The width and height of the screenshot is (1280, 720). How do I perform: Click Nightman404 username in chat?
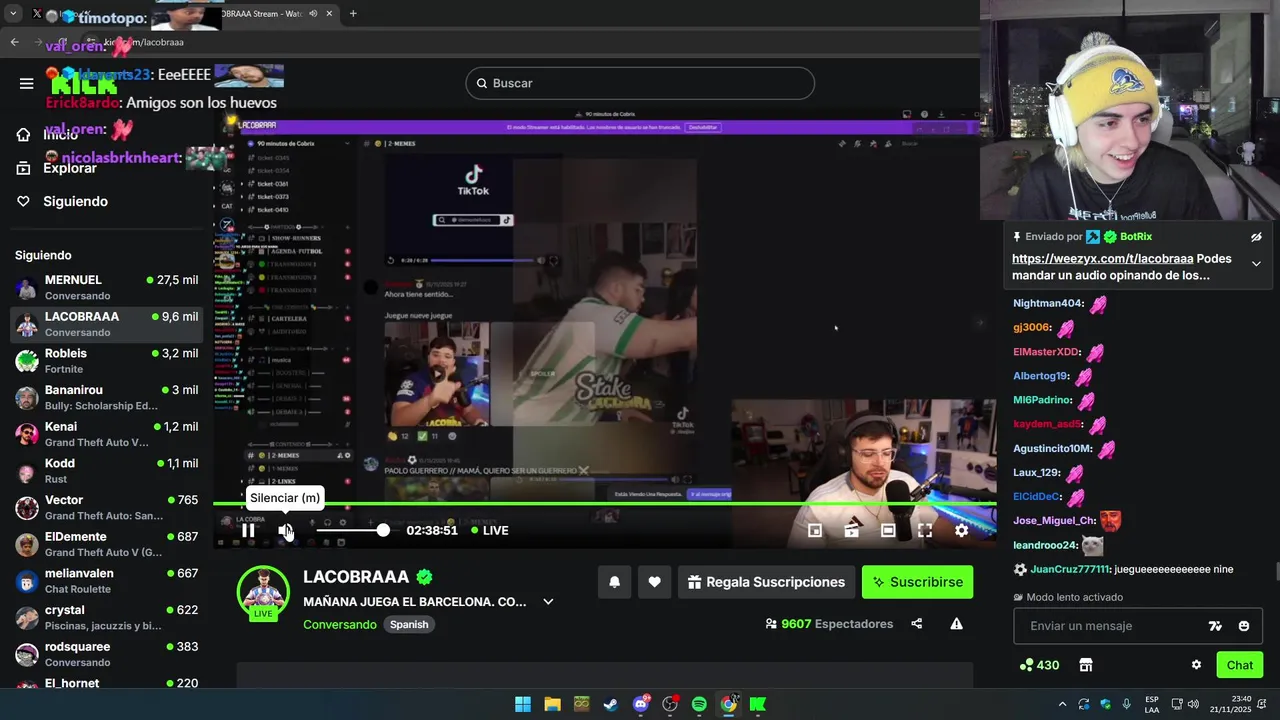pos(1047,303)
